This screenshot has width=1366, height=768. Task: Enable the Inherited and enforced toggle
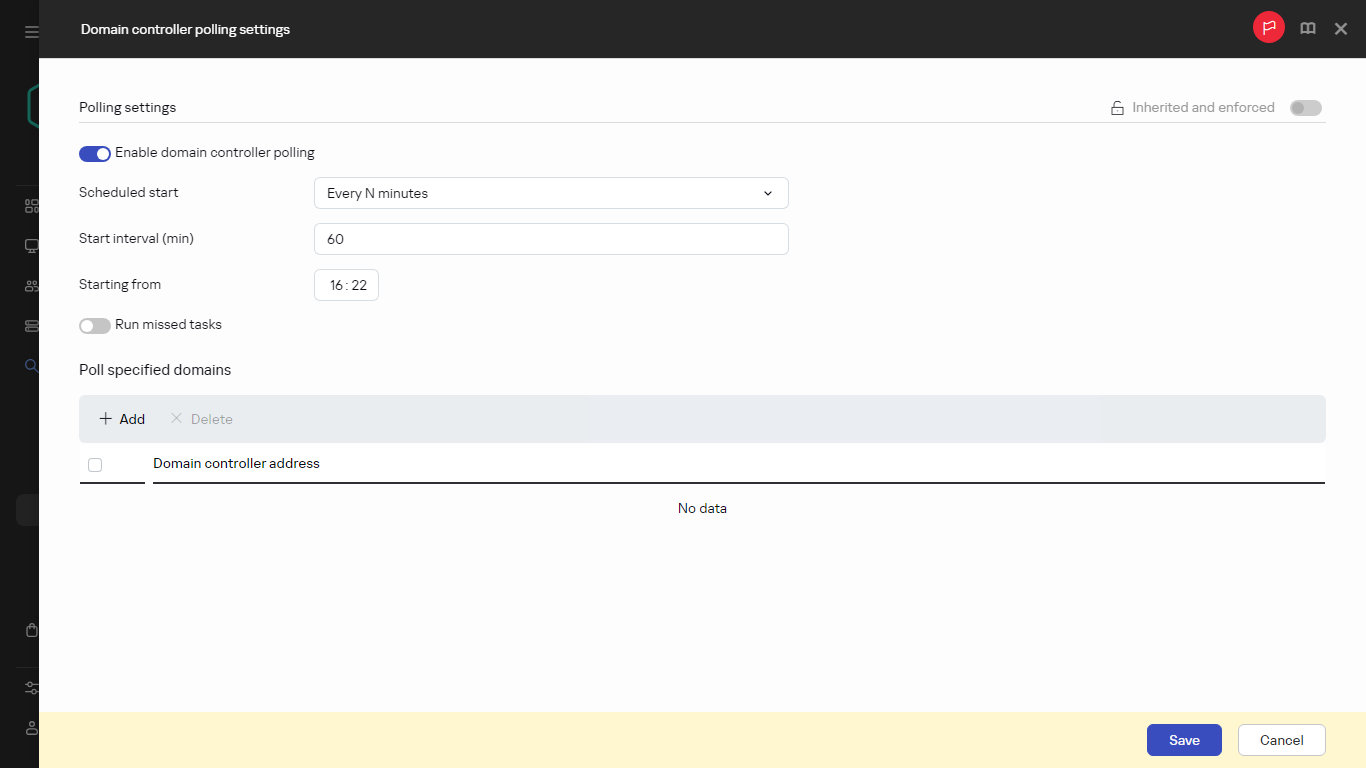tap(1306, 107)
